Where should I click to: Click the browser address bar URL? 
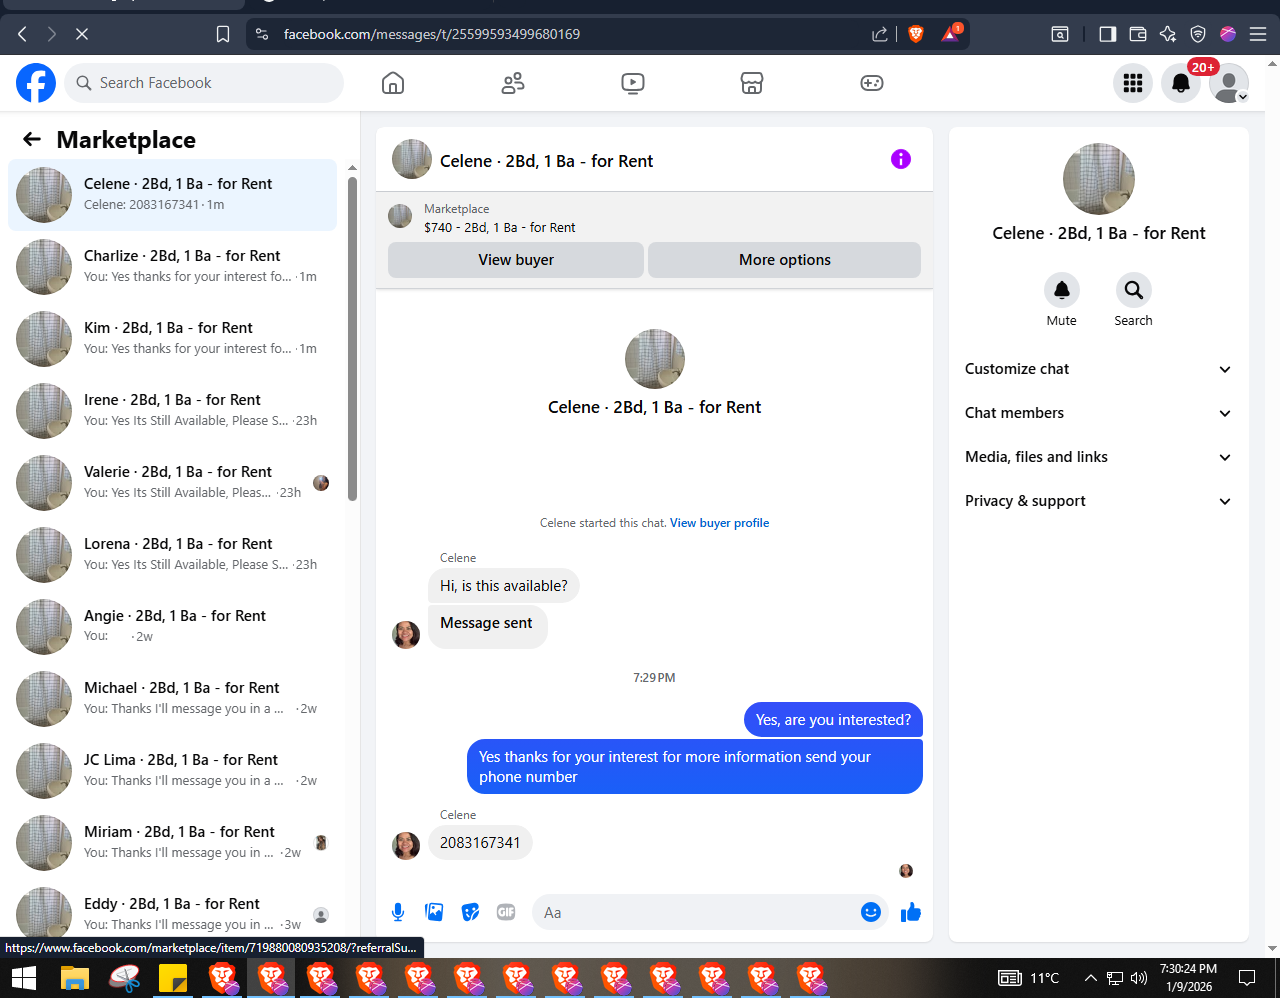pyautogui.click(x=432, y=34)
